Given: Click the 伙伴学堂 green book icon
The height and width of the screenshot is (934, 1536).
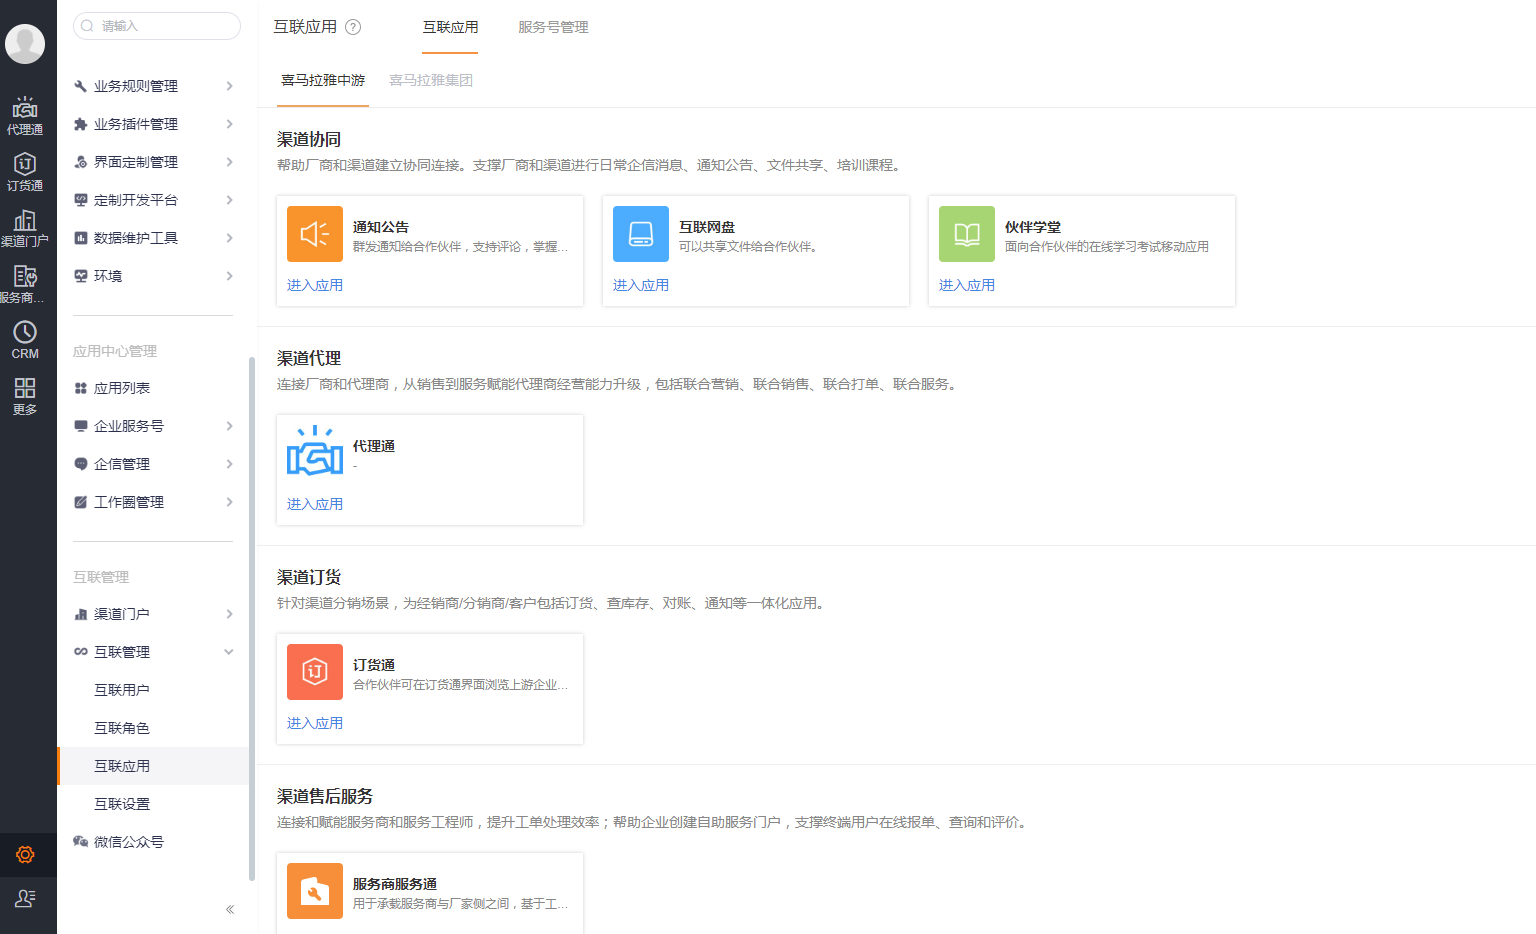Looking at the screenshot, I should point(967,234).
